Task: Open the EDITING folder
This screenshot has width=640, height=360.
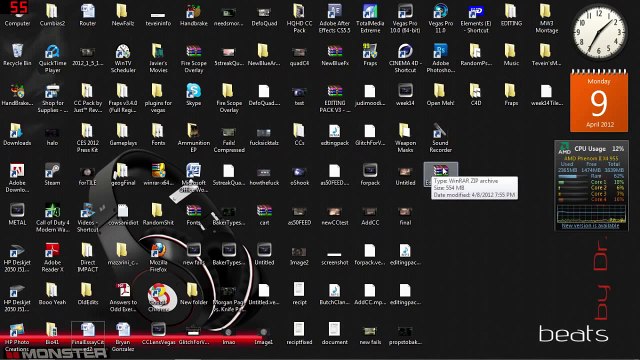Action: click(511, 15)
